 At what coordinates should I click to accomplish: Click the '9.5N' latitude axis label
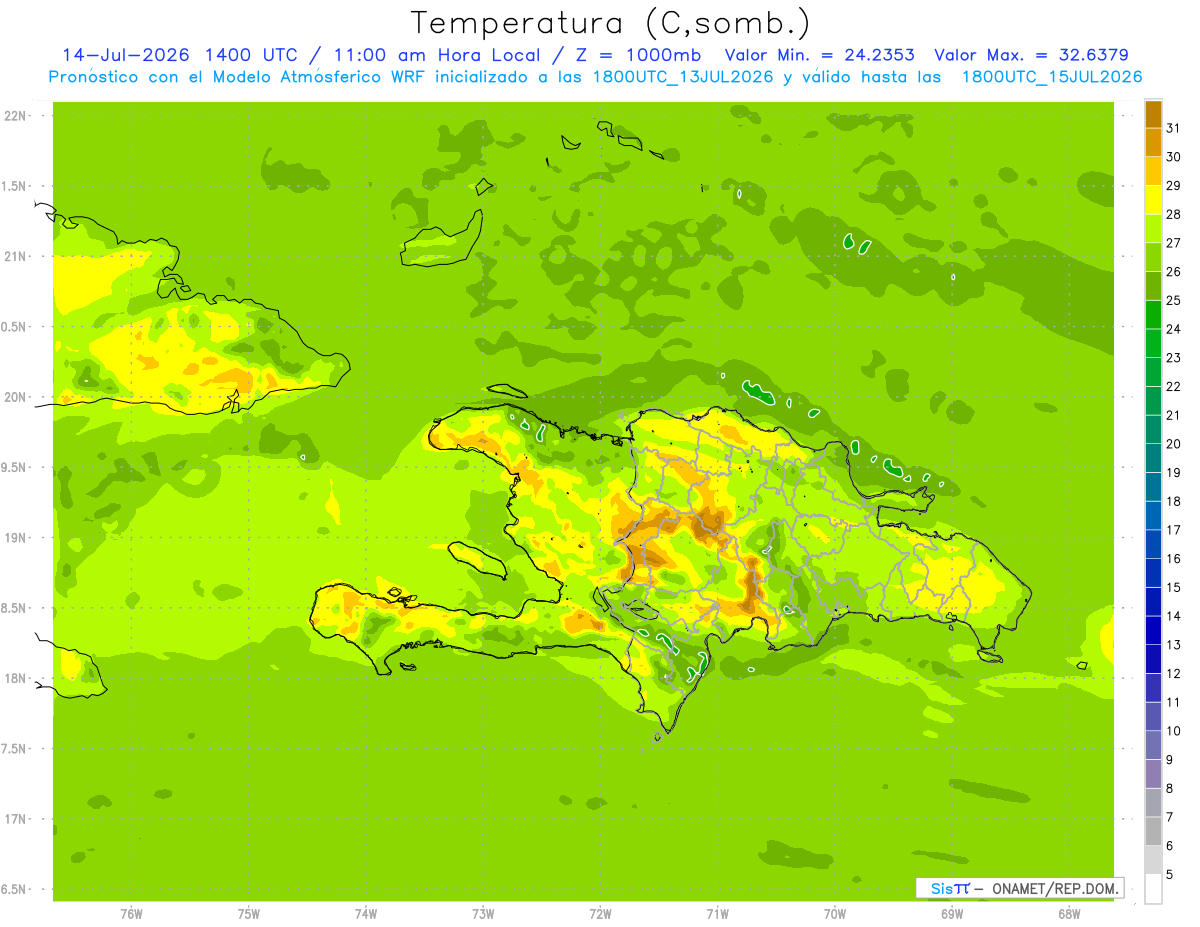click(13, 468)
